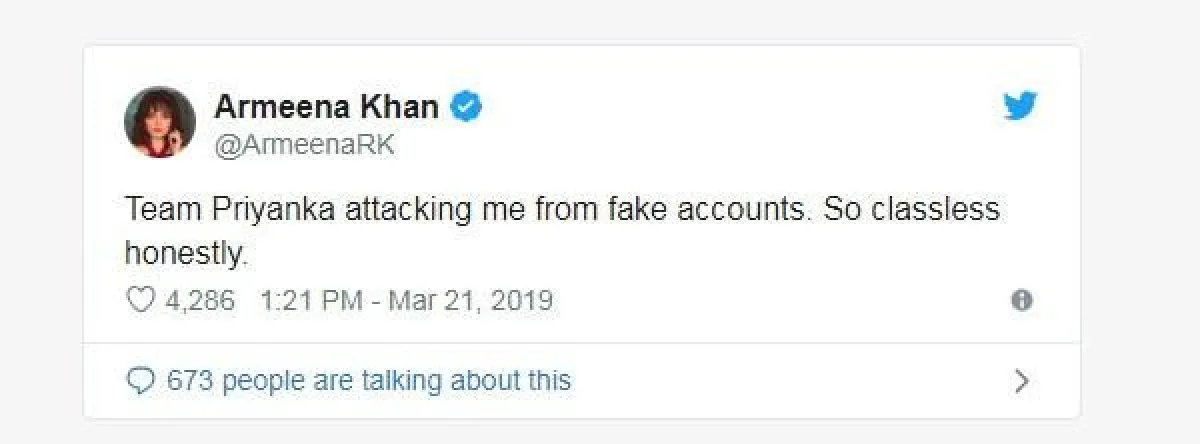The height and width of the screenshot is (444, 1200).
Task: Open Armeena Khan's profile picture
Action: click(x=159, y=122)
